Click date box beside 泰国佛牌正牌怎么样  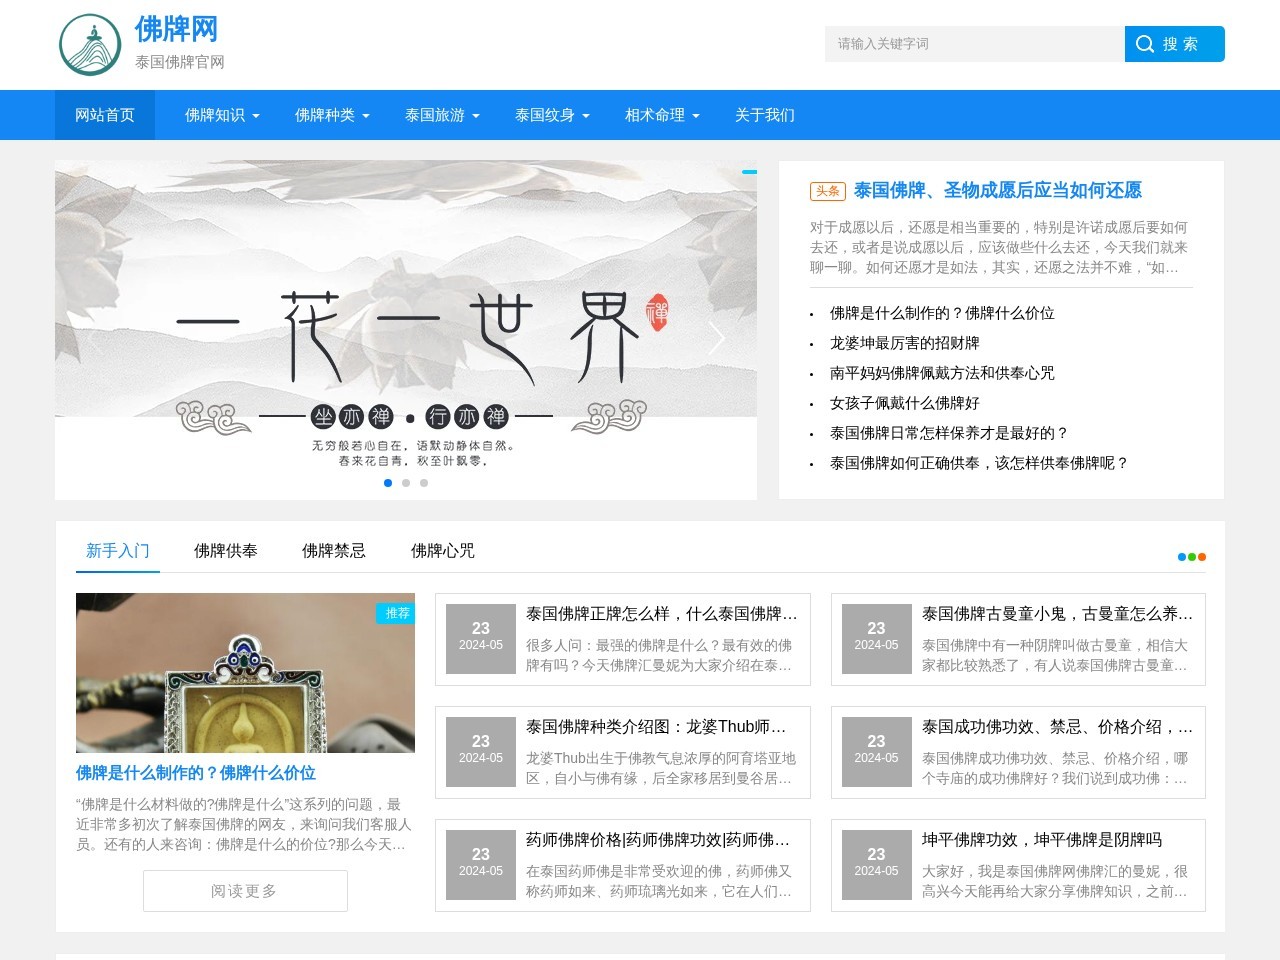pos(481,638)
